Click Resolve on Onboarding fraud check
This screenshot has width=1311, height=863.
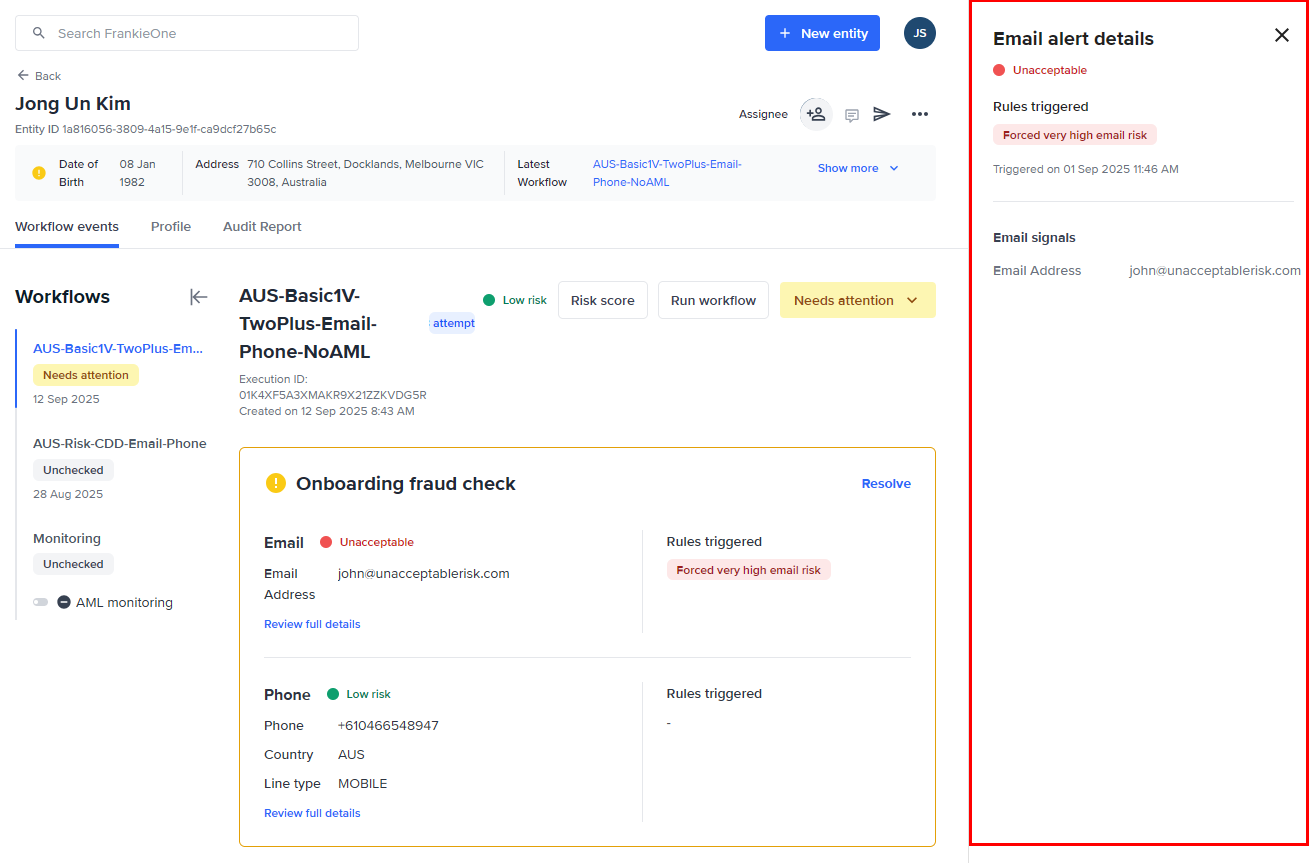[x=886, y=483]
